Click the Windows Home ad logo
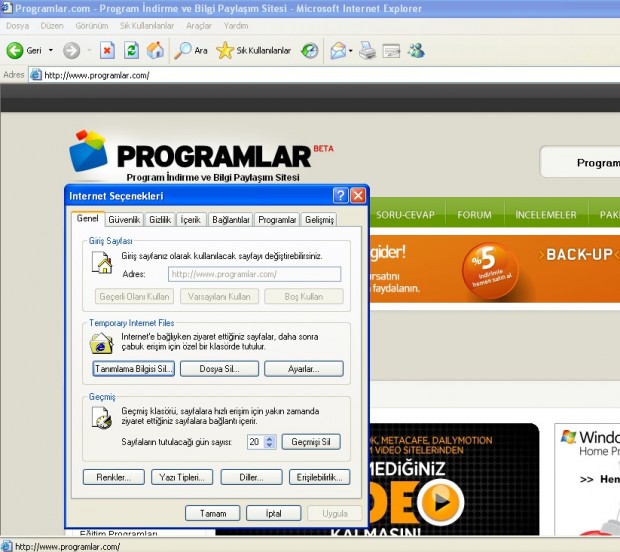This screenshot has width=620, height=552. (568, 437)
